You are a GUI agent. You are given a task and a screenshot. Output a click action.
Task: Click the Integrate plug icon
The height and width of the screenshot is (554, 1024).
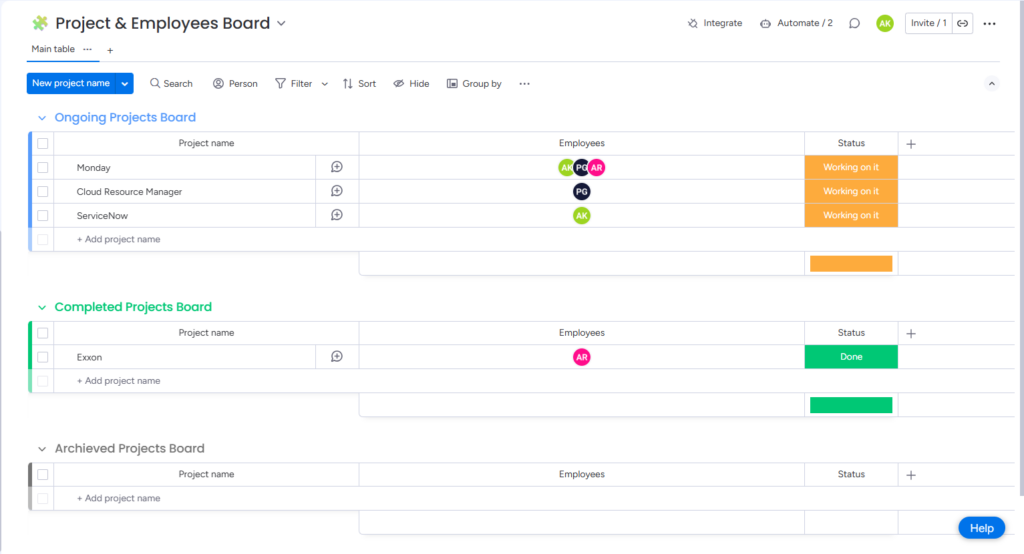click(x=693, y=23)
